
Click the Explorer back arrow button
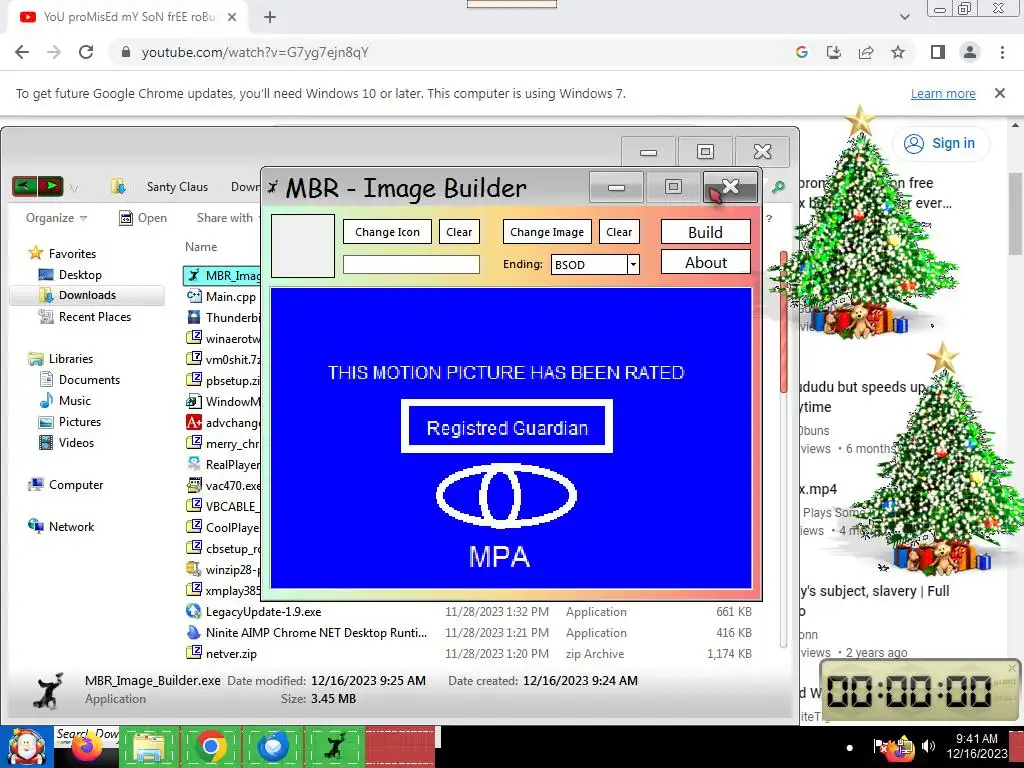point(25,187)
